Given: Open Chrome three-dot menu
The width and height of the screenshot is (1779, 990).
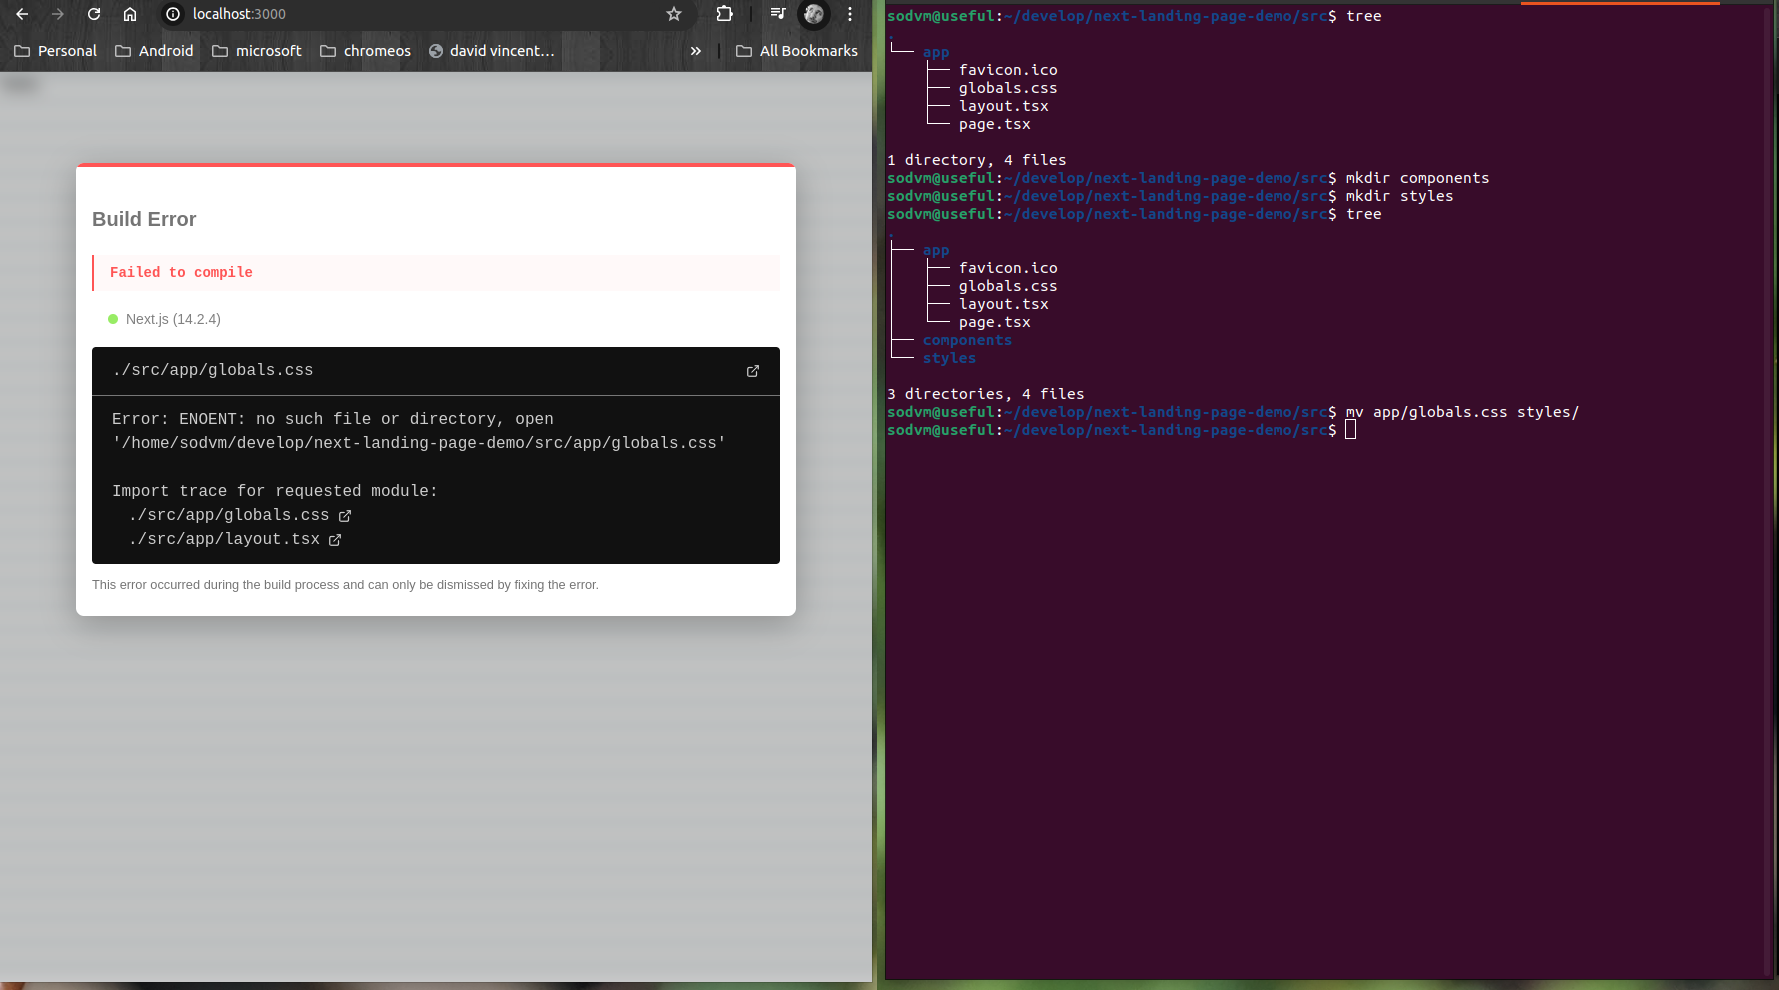Looking at the screenshot, I should tap(850, 14).
